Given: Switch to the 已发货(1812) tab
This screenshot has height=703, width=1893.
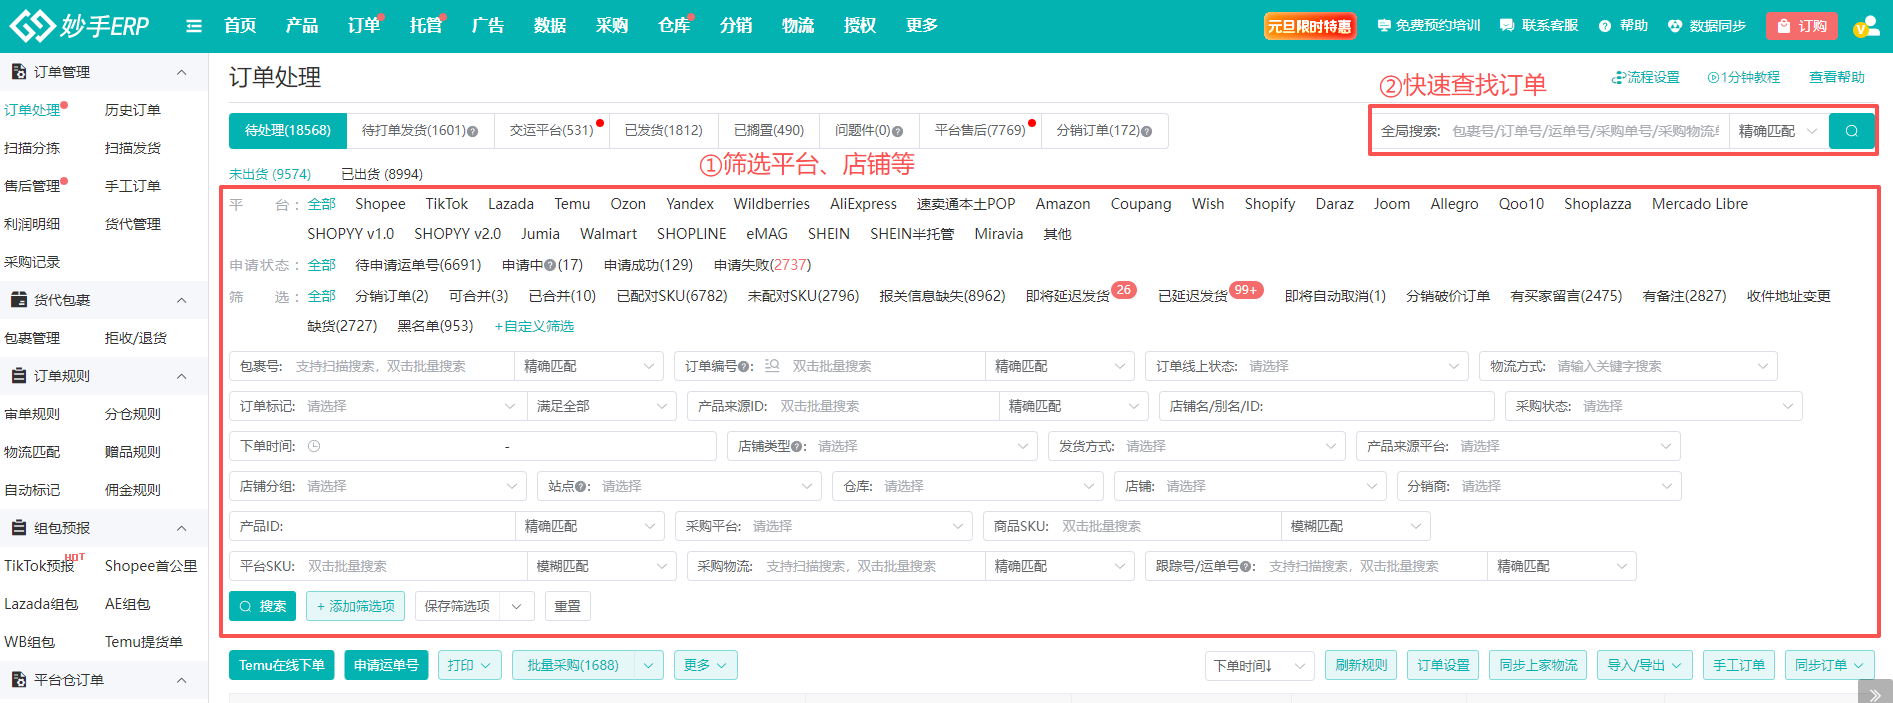Looking at the screenshot, I should click(x=663, y=130).
